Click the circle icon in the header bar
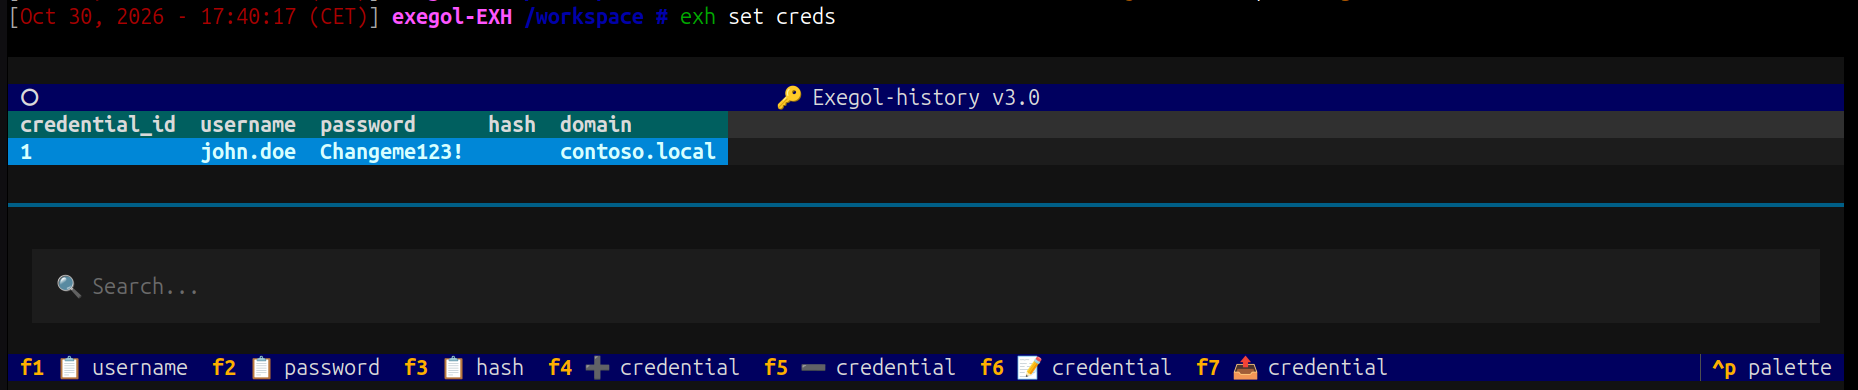The height and width of the screenshot is (390, 1858). [x=30, y=97]
